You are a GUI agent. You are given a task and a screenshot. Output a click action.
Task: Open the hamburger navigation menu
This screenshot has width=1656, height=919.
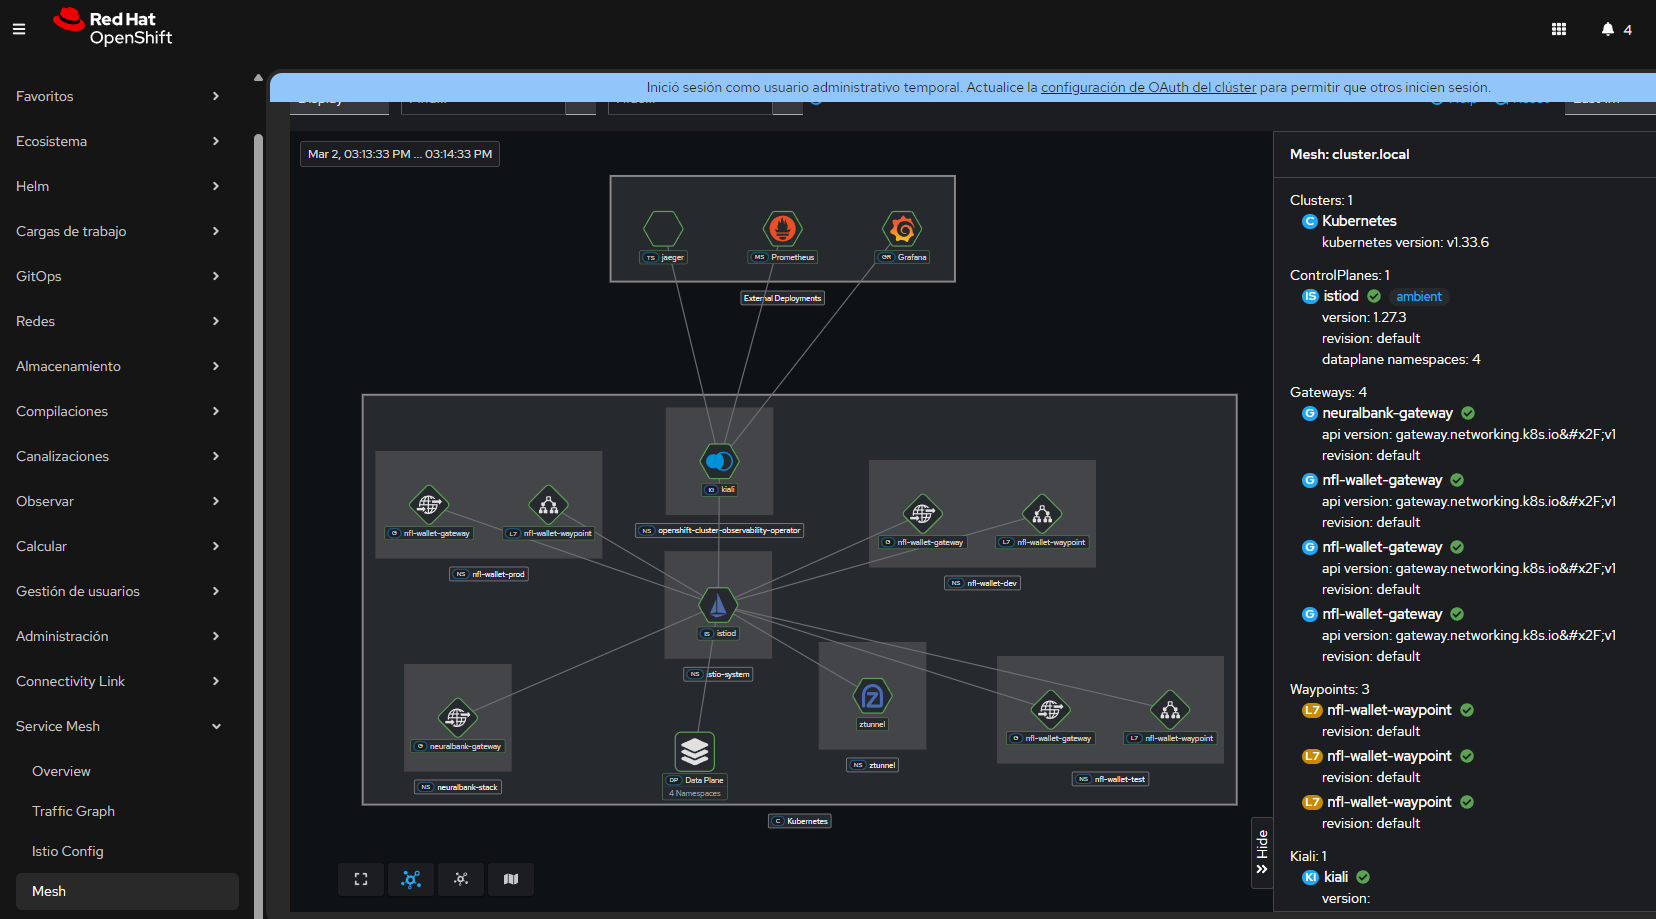click(x=19, y=29)
